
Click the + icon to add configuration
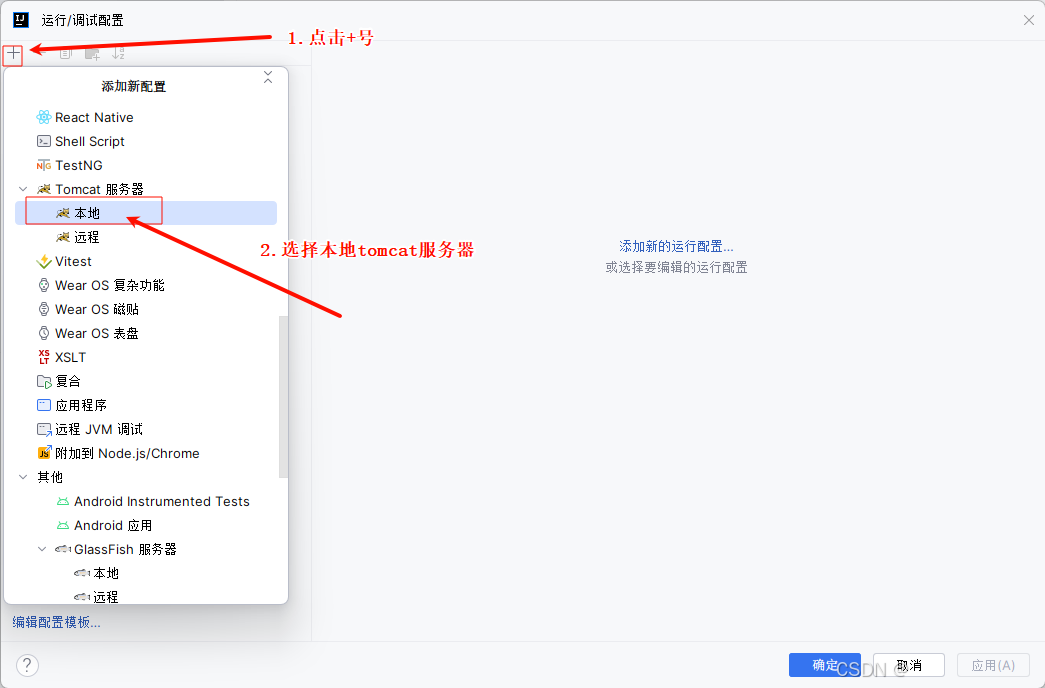click(x=13, y=55)
